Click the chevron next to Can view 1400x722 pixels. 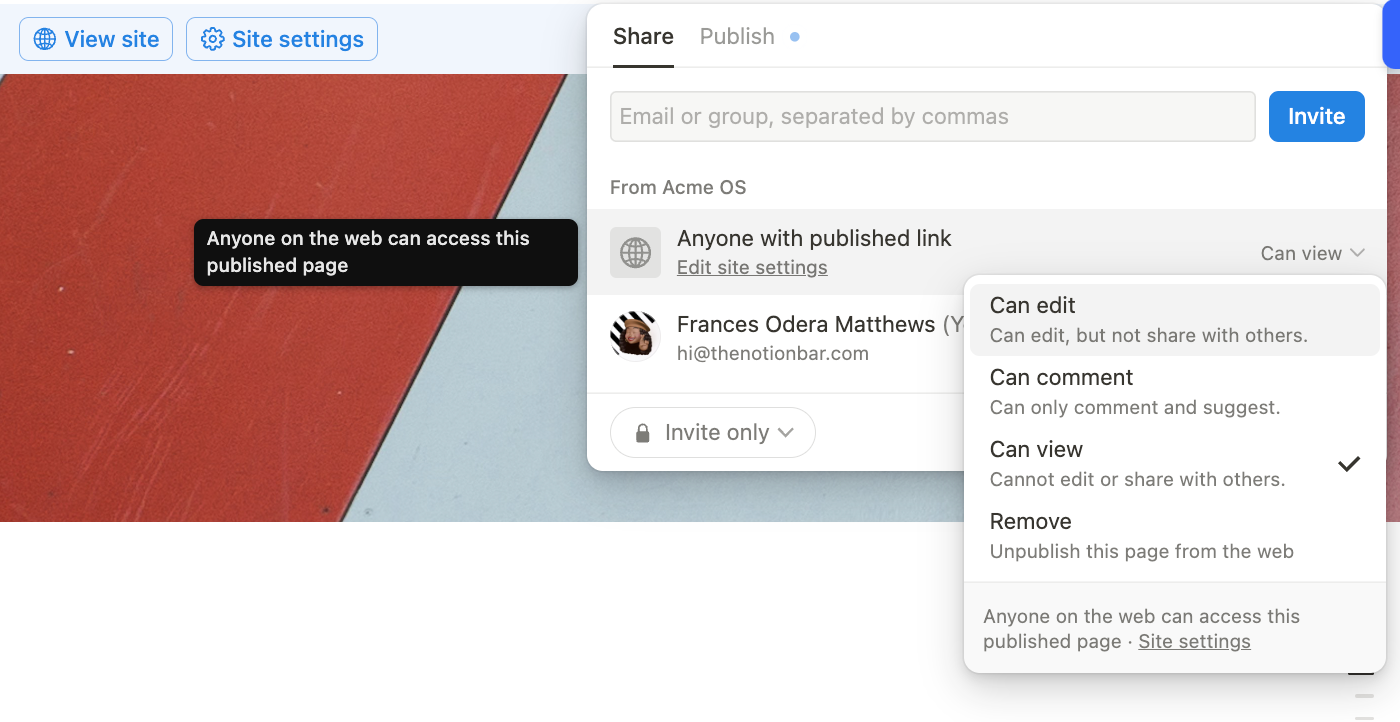1357,253
